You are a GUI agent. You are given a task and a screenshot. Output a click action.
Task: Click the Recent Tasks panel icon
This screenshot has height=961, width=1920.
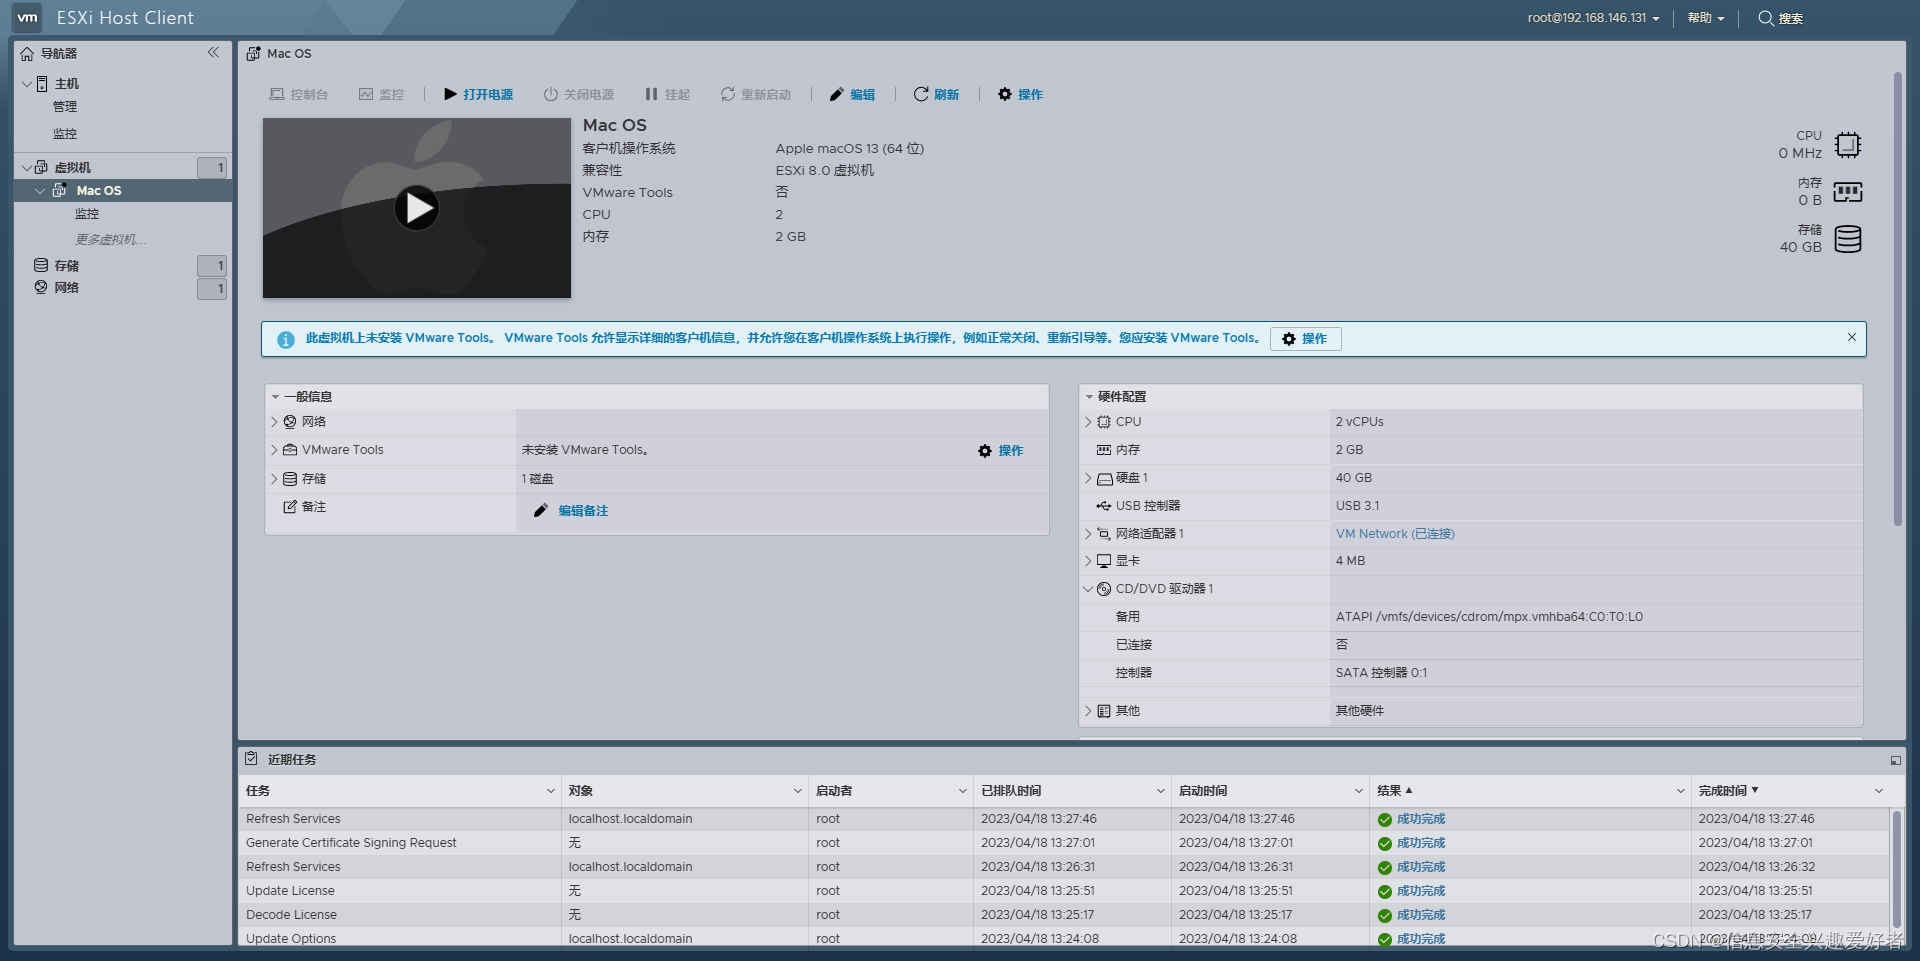252,759
